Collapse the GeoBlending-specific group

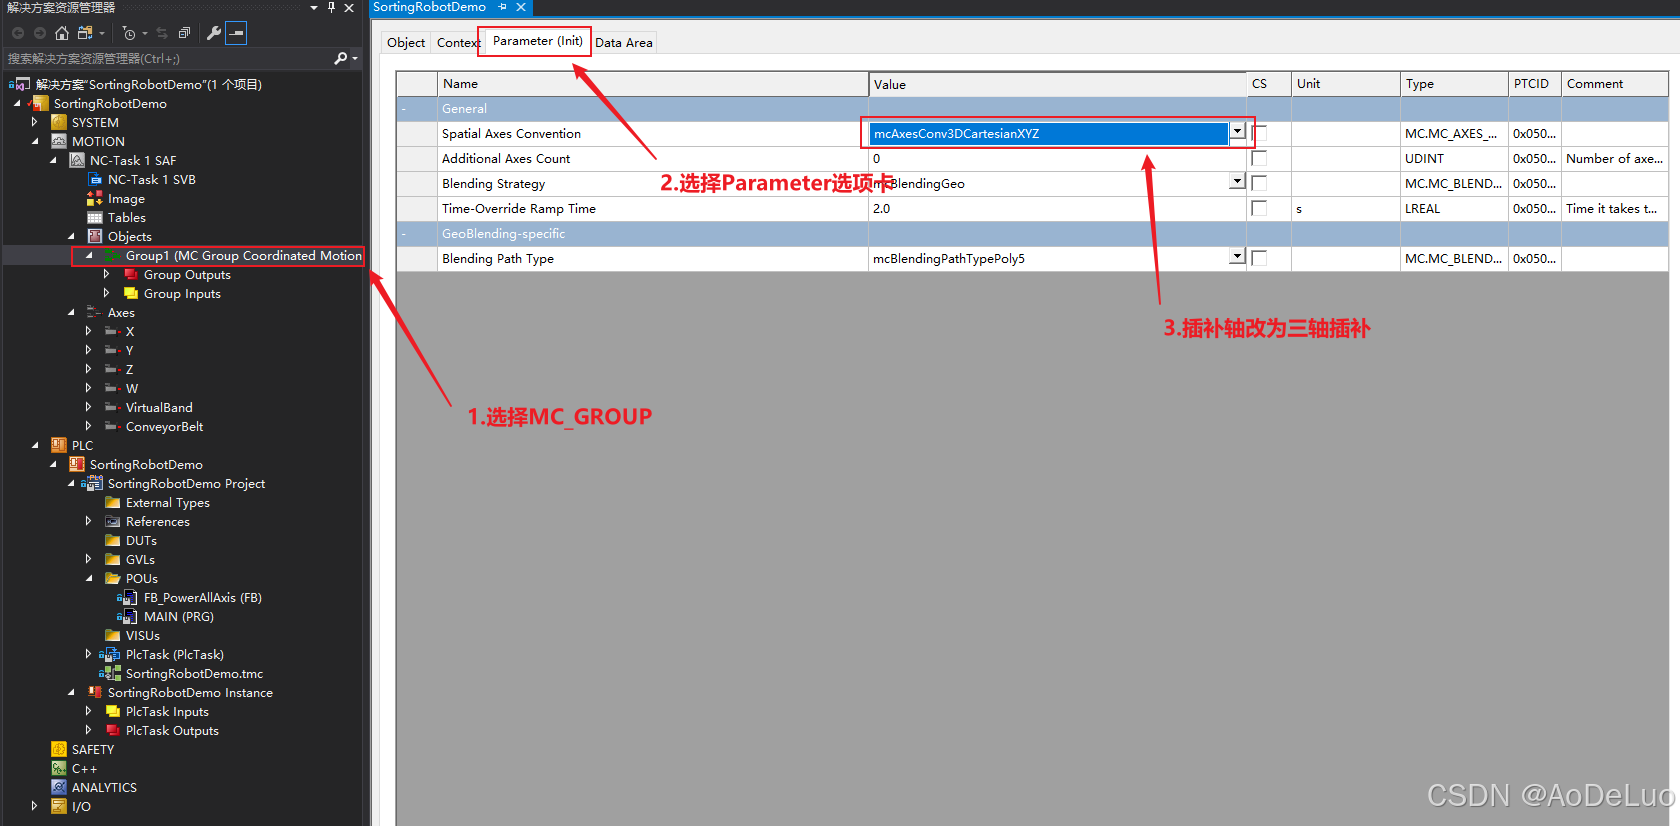point(404,234)
